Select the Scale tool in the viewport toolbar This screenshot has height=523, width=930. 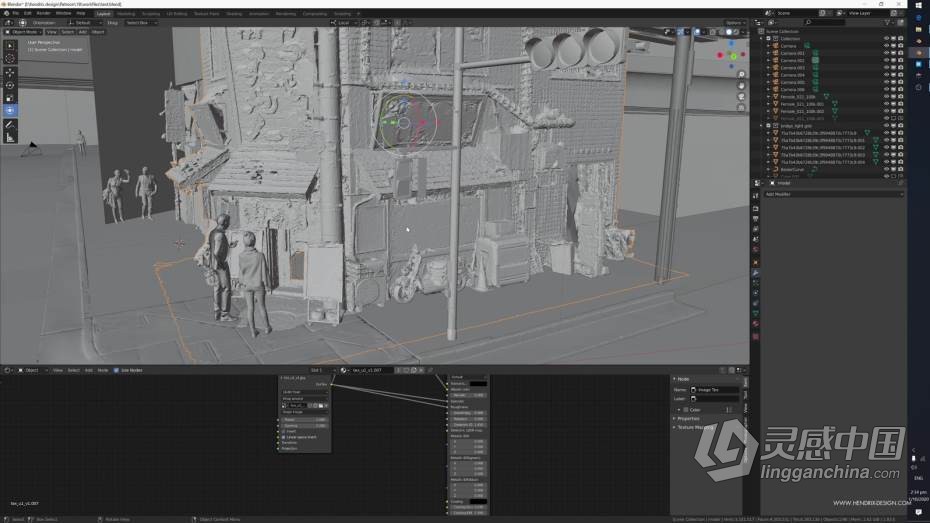(x=10, y=98)
